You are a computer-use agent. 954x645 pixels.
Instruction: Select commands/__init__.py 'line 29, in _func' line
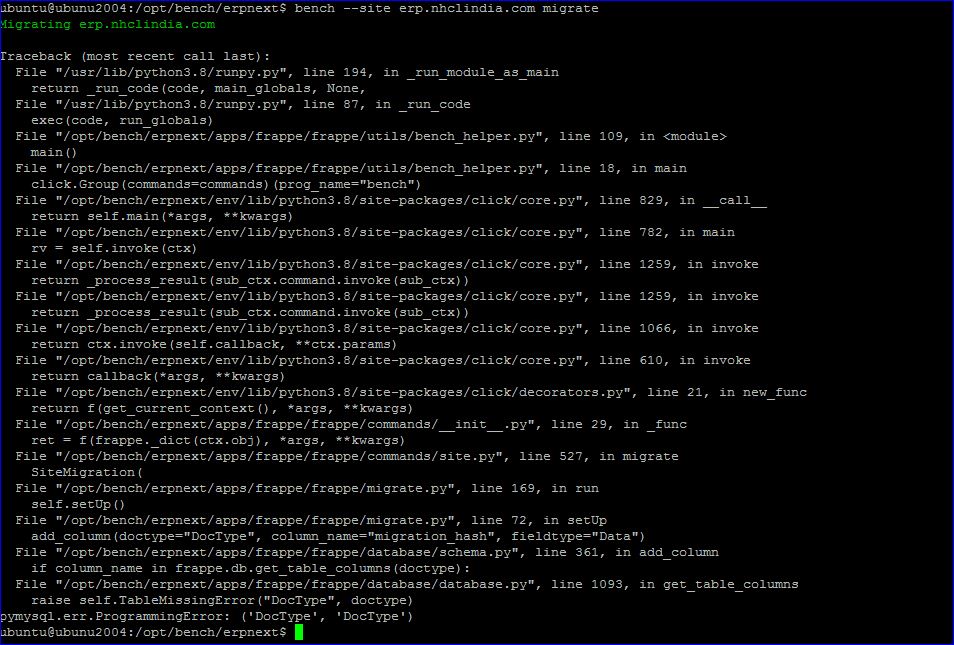(x=351, y=424)
